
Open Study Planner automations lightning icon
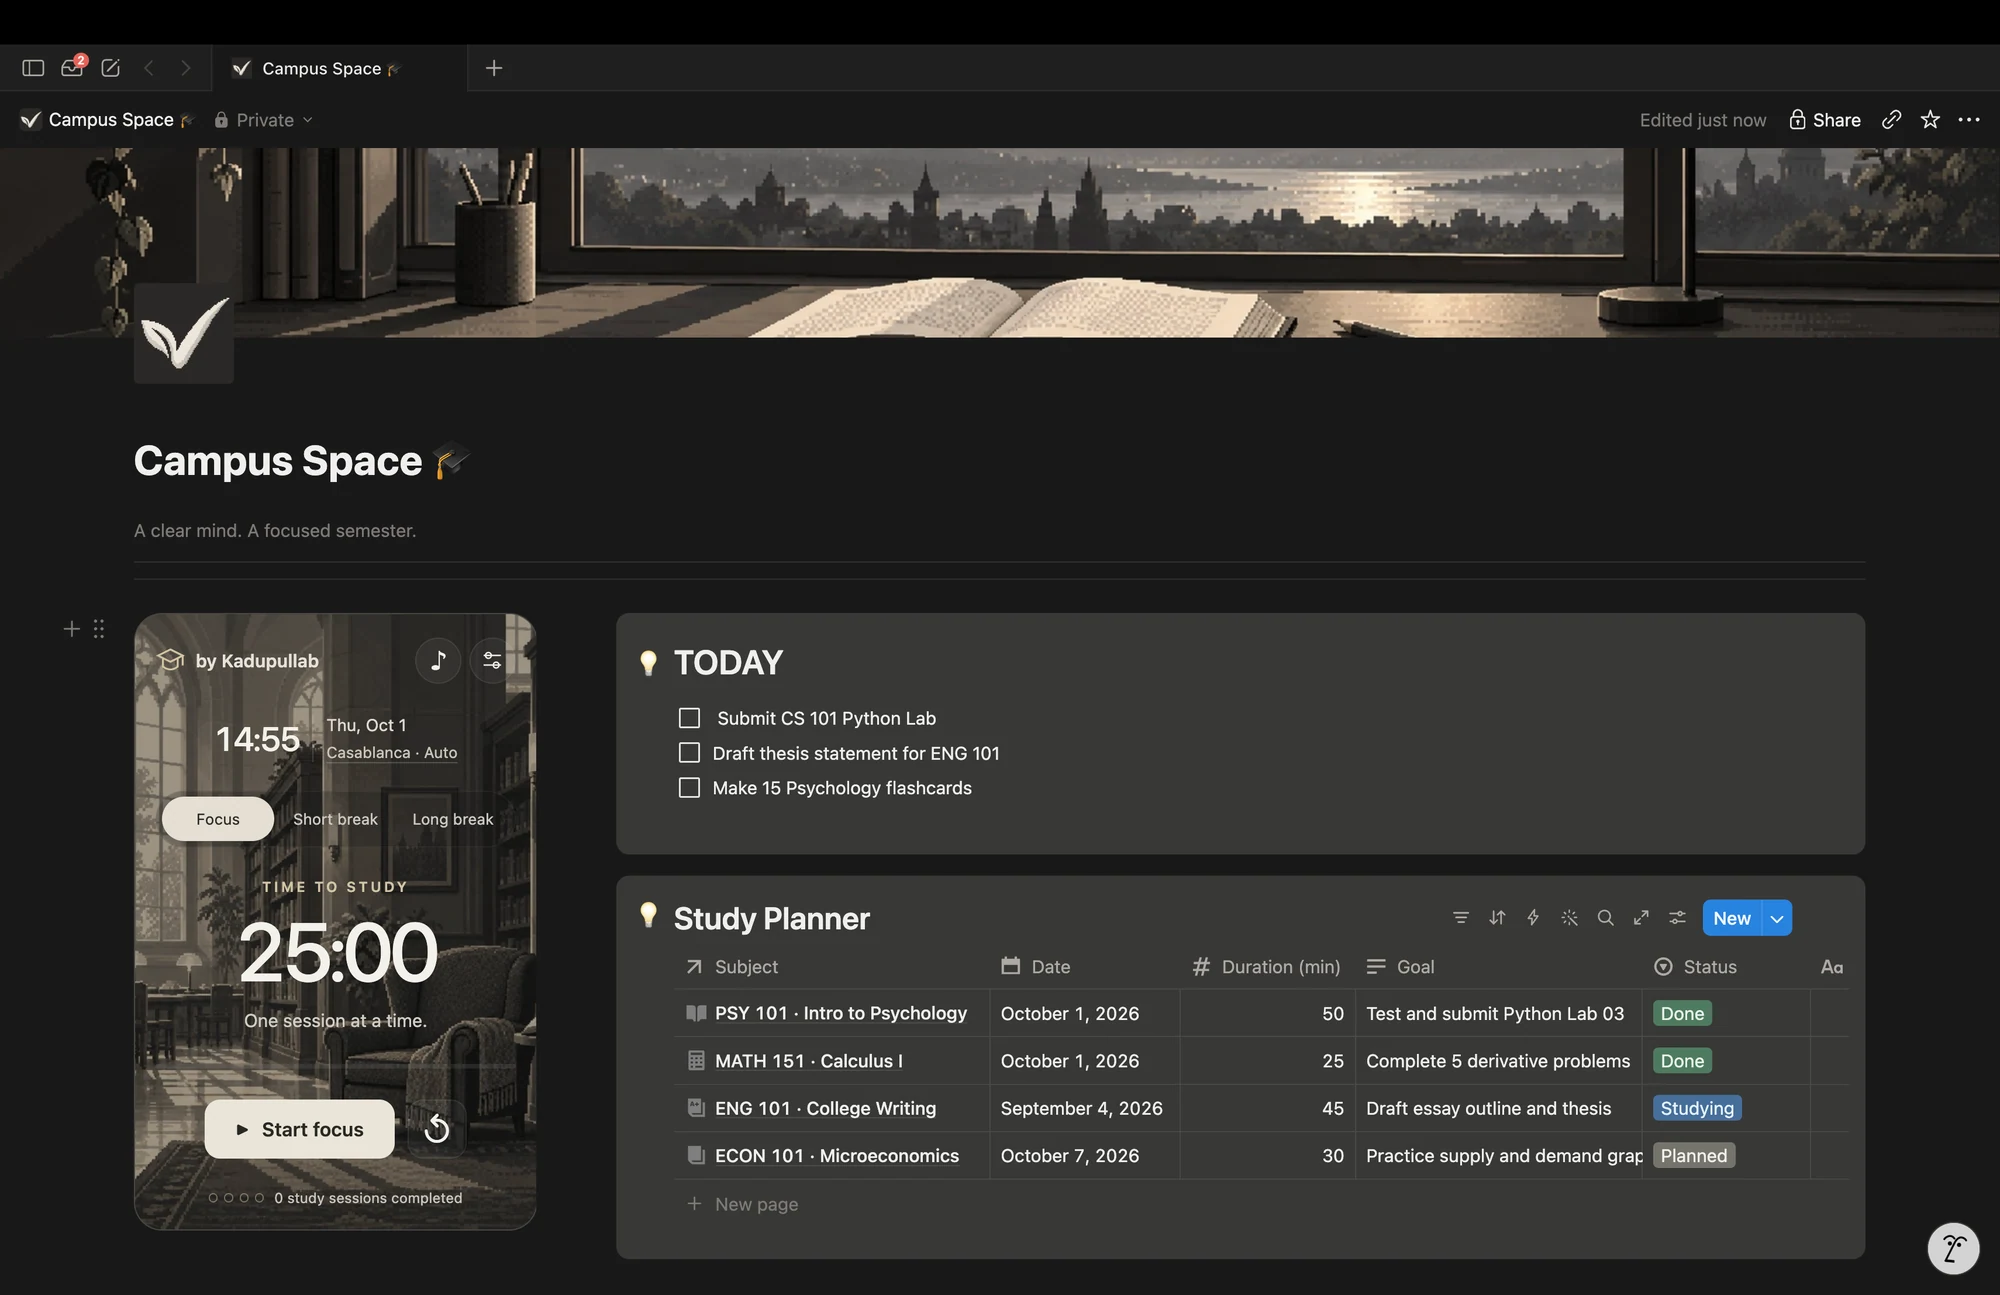tap(1533, 918)
